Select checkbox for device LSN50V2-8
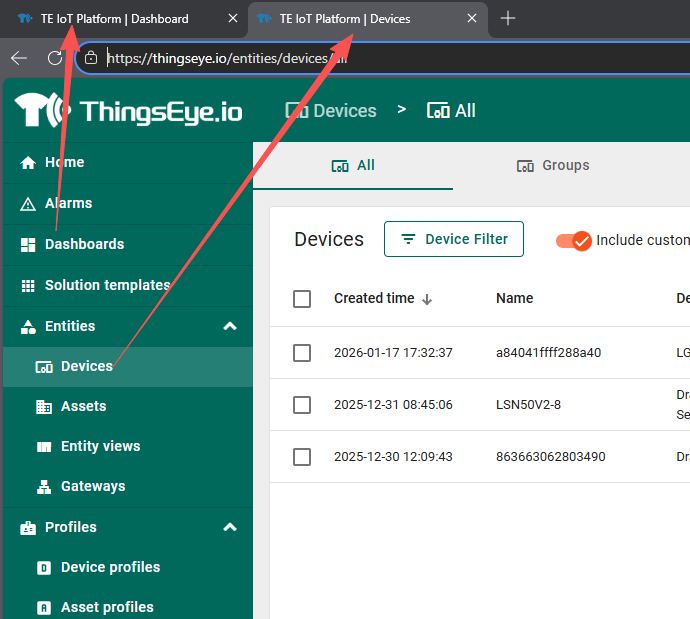The image size is (690, 619). pyautogui.click(x=302, y=405)
